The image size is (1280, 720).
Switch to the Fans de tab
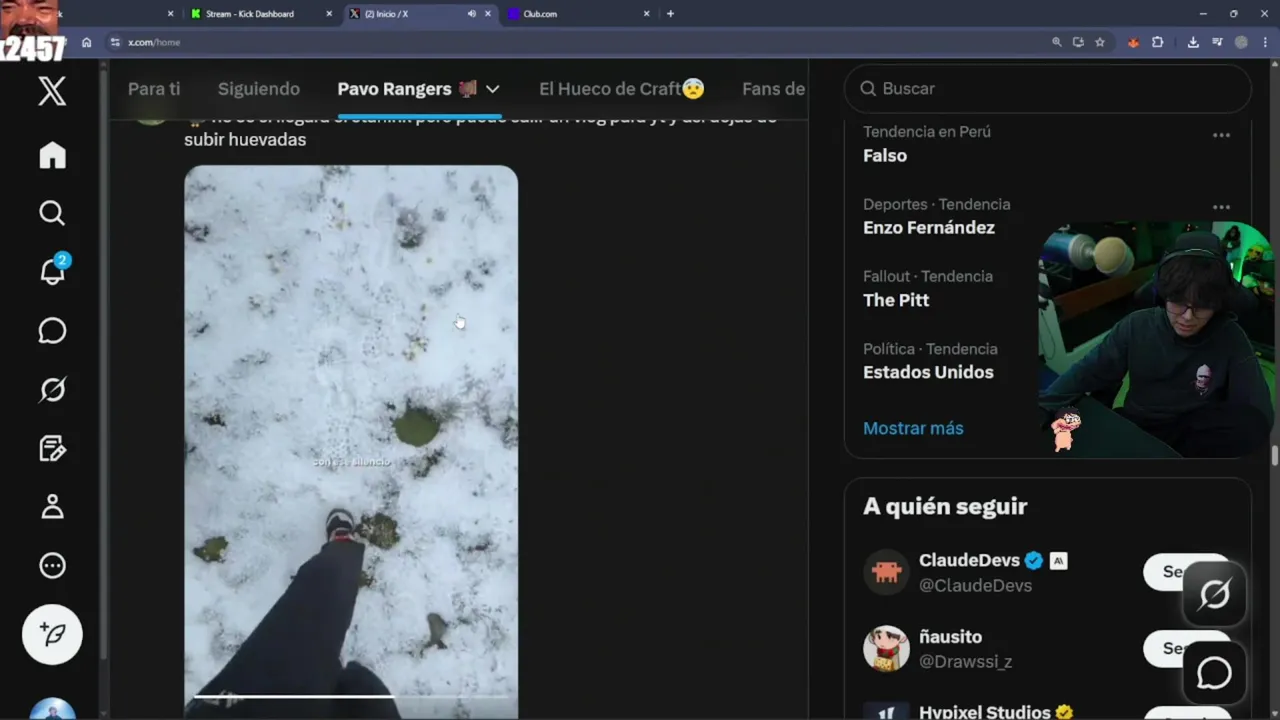click(773, 89)
